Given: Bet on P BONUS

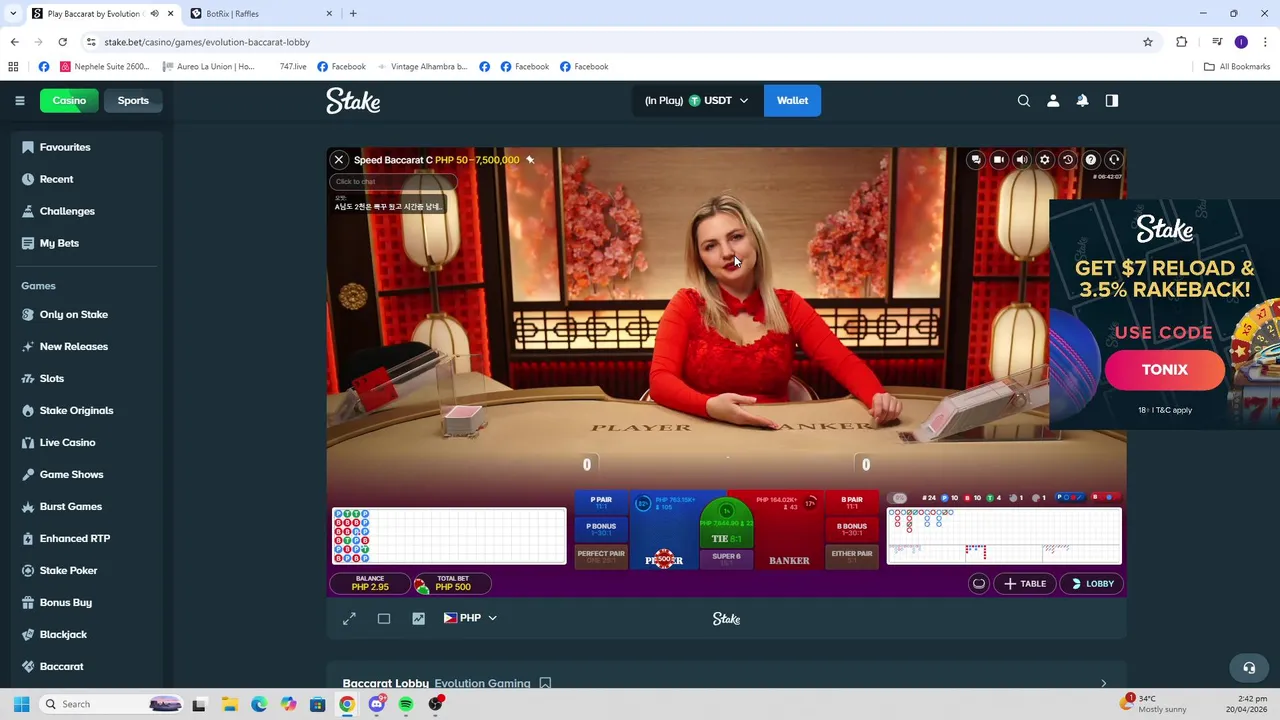Looking at the screenshot, I should point(601,529).
